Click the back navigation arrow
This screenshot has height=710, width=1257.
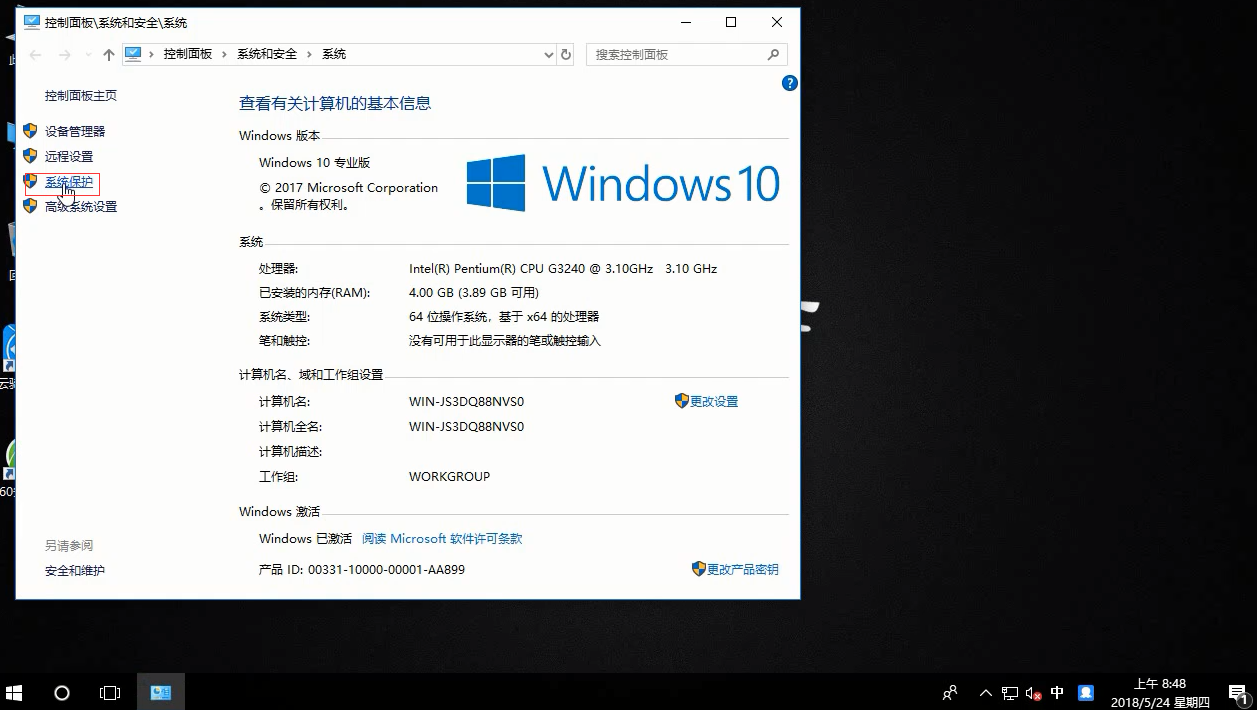(x=35, y=55)
